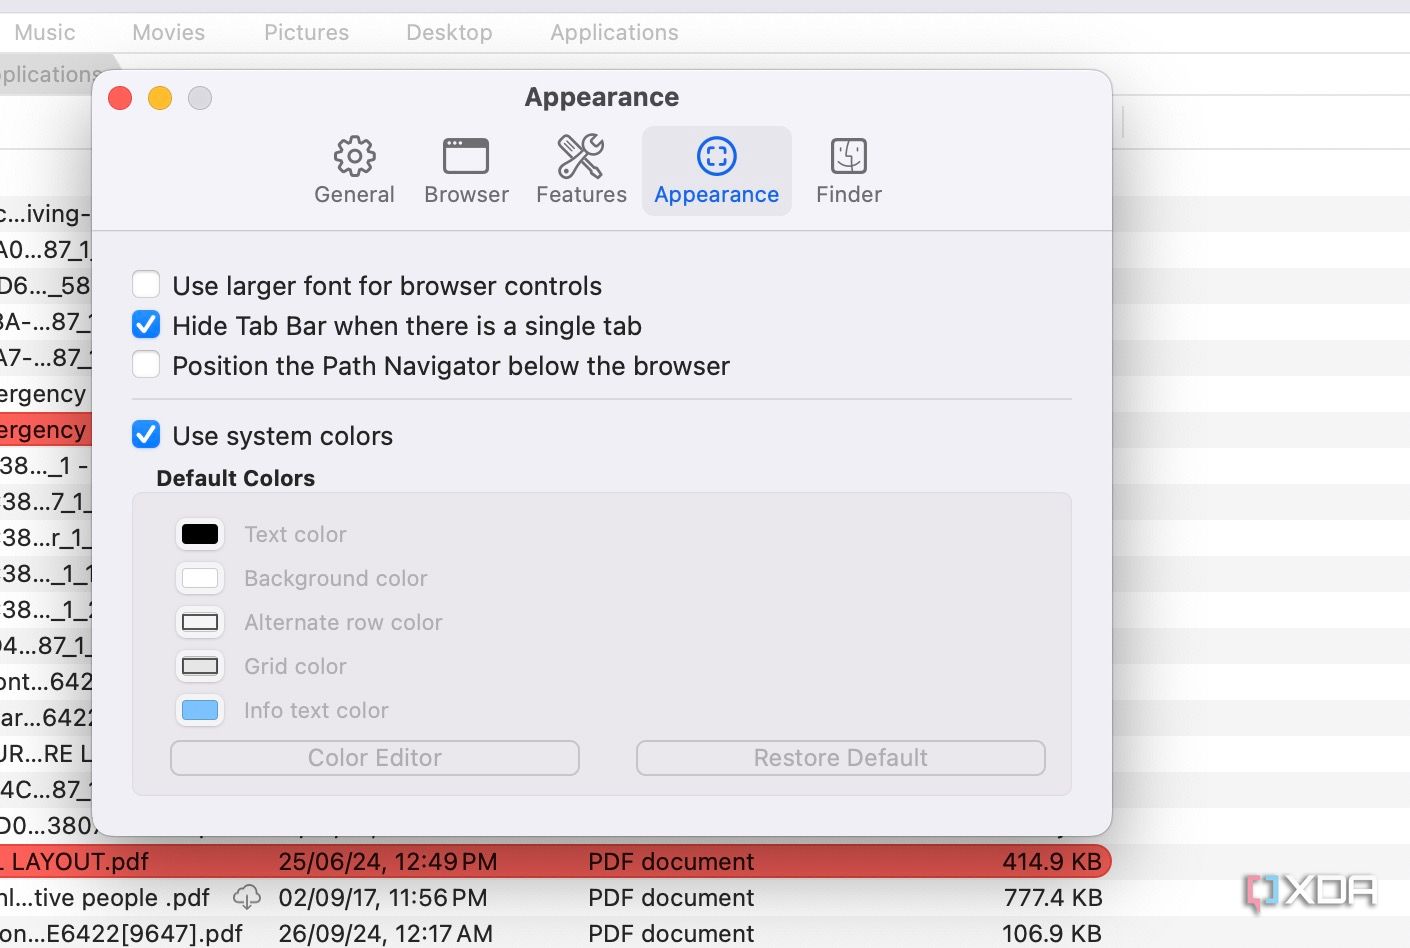The height and width of the screenshot is (948, 1410).
Task: Select the file dated 02/09/17, 11:56 PM
Action: tap(555, 897)
